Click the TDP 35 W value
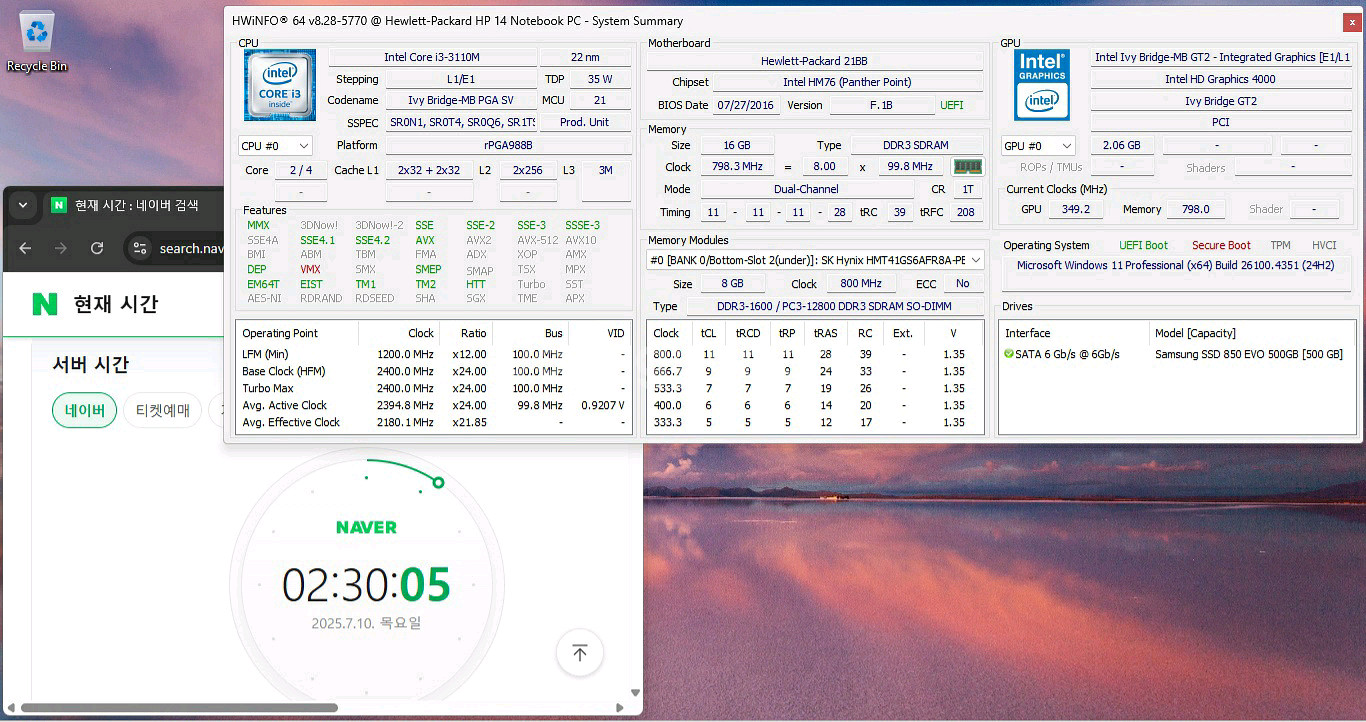This screenshot has width=1366, height=722. click(x=600, y=79)
